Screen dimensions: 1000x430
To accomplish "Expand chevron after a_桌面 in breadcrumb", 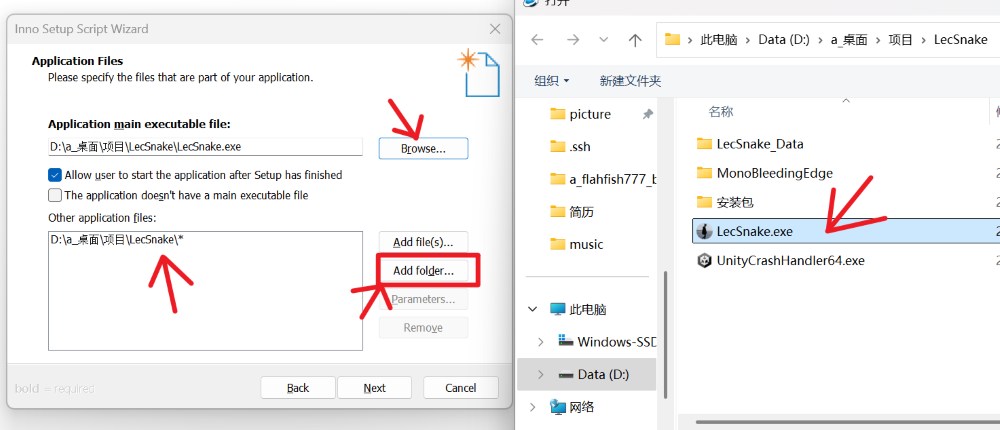I will [x=878, y=40].
